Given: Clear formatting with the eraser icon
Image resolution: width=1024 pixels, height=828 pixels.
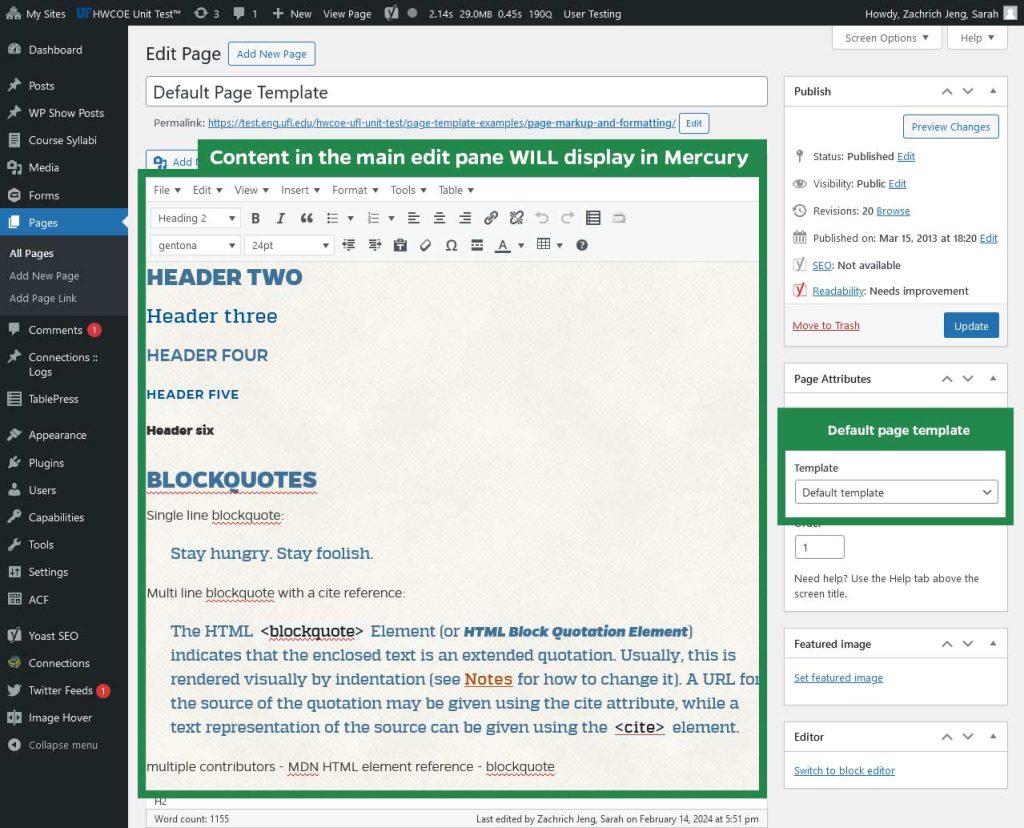Looking at the screenshot, I should pos(424,245).
